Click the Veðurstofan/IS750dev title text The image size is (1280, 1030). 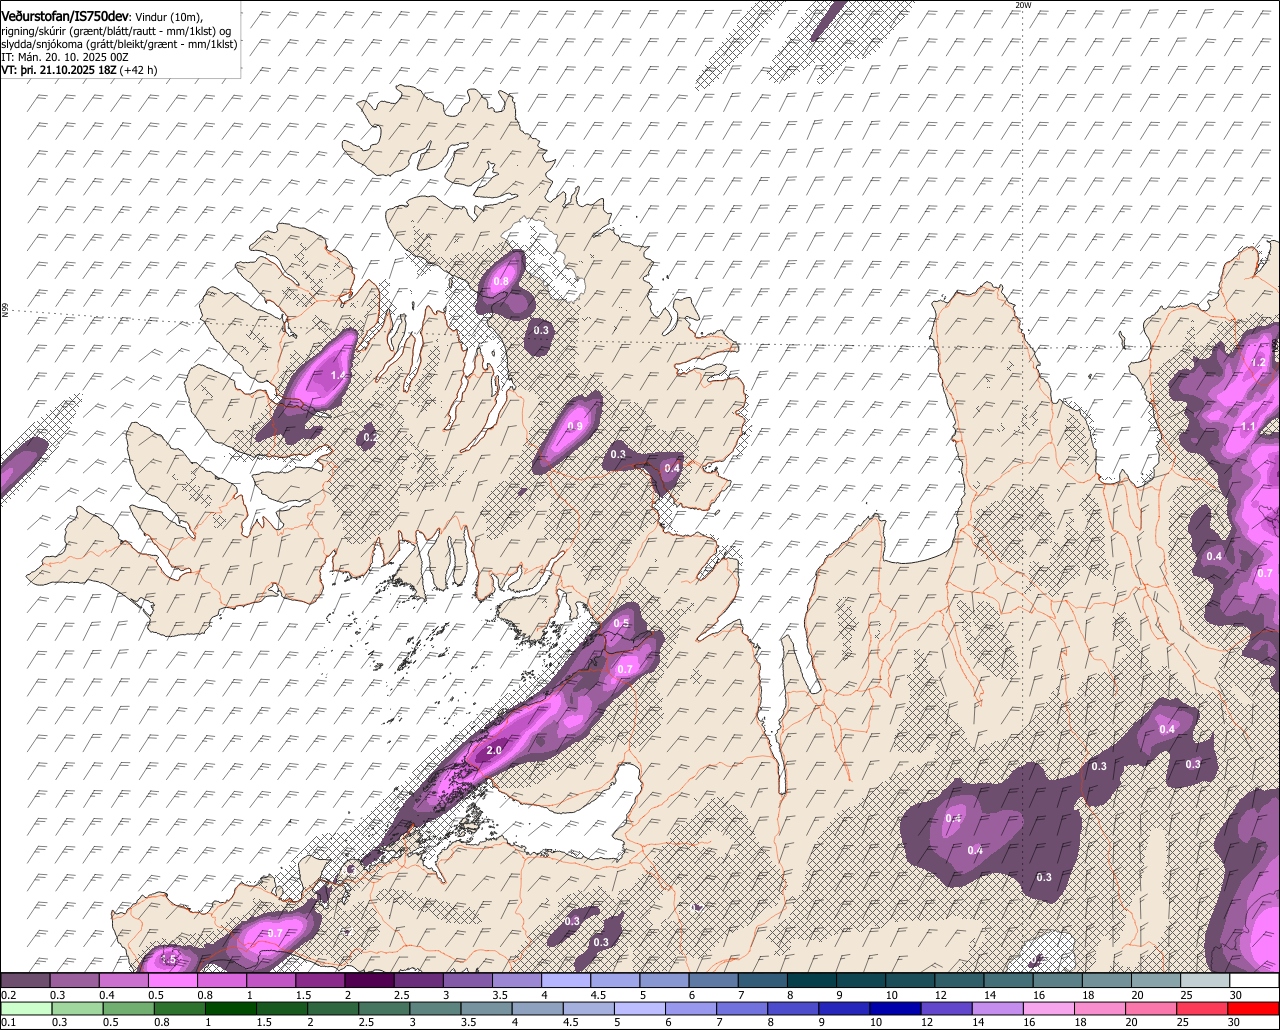[x=66, y=15]
